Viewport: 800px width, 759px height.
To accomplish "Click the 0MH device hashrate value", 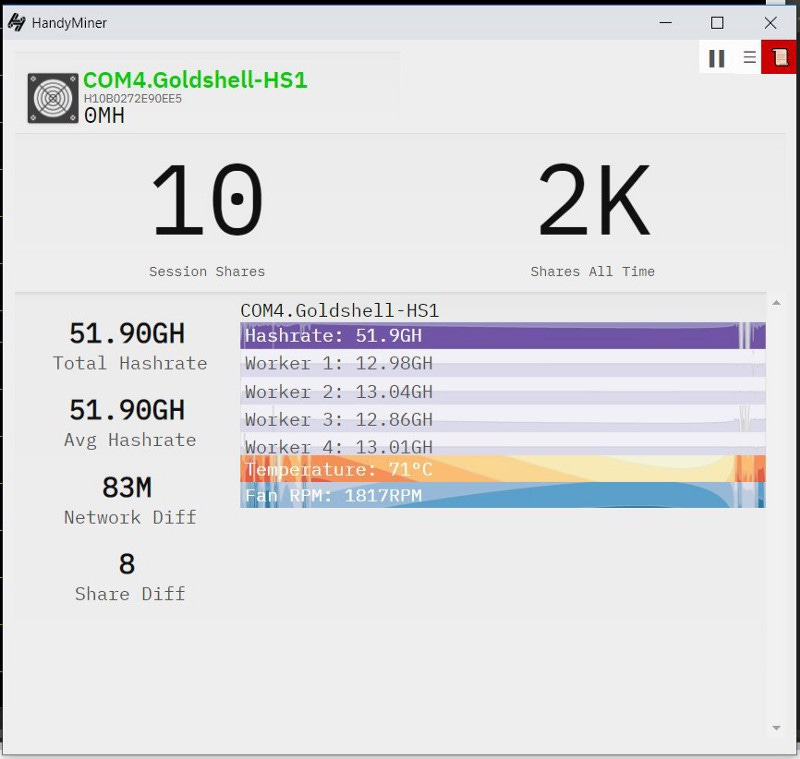I will (x=104, y=116).
